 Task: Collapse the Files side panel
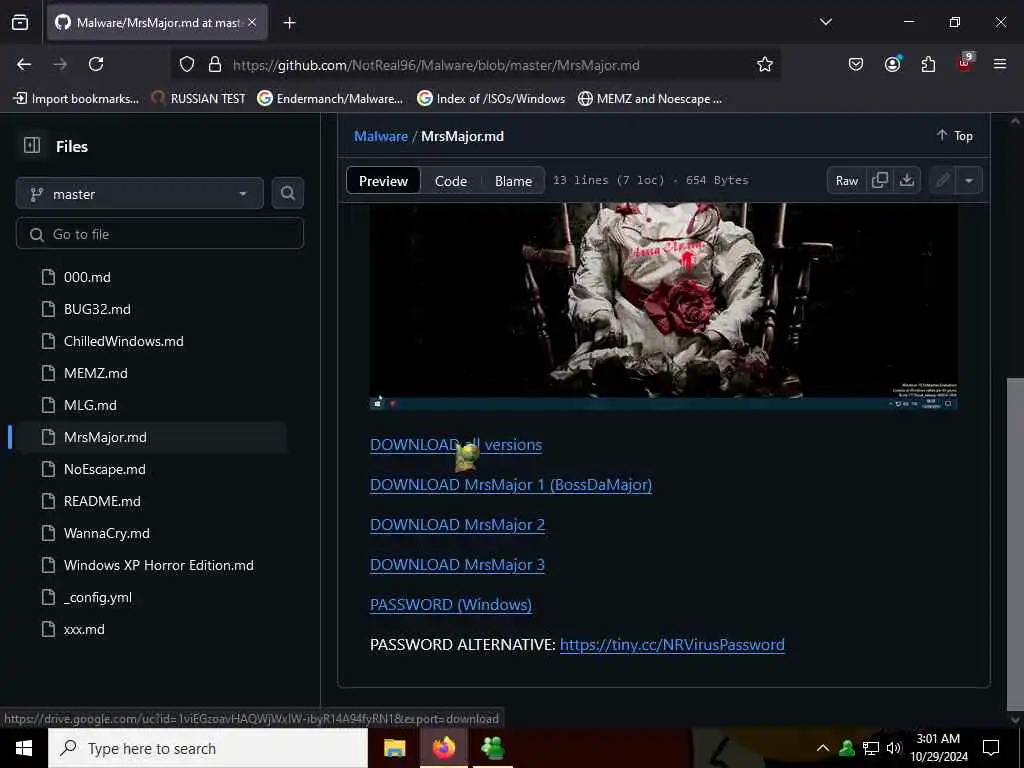coord(32,146)
